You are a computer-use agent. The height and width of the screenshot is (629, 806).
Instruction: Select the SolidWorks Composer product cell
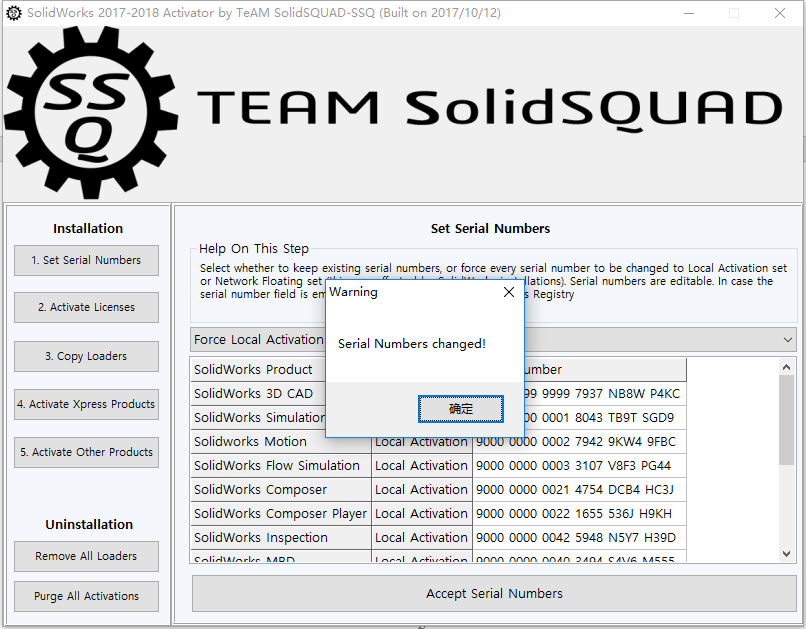pyautogui.click(x=281, y=490)
